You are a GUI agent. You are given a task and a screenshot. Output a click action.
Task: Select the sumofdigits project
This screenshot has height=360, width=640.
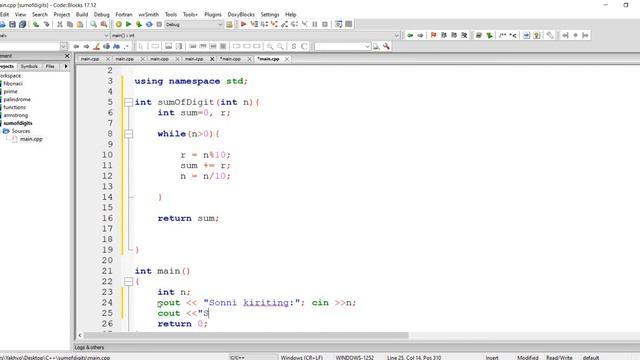[18, 123]
